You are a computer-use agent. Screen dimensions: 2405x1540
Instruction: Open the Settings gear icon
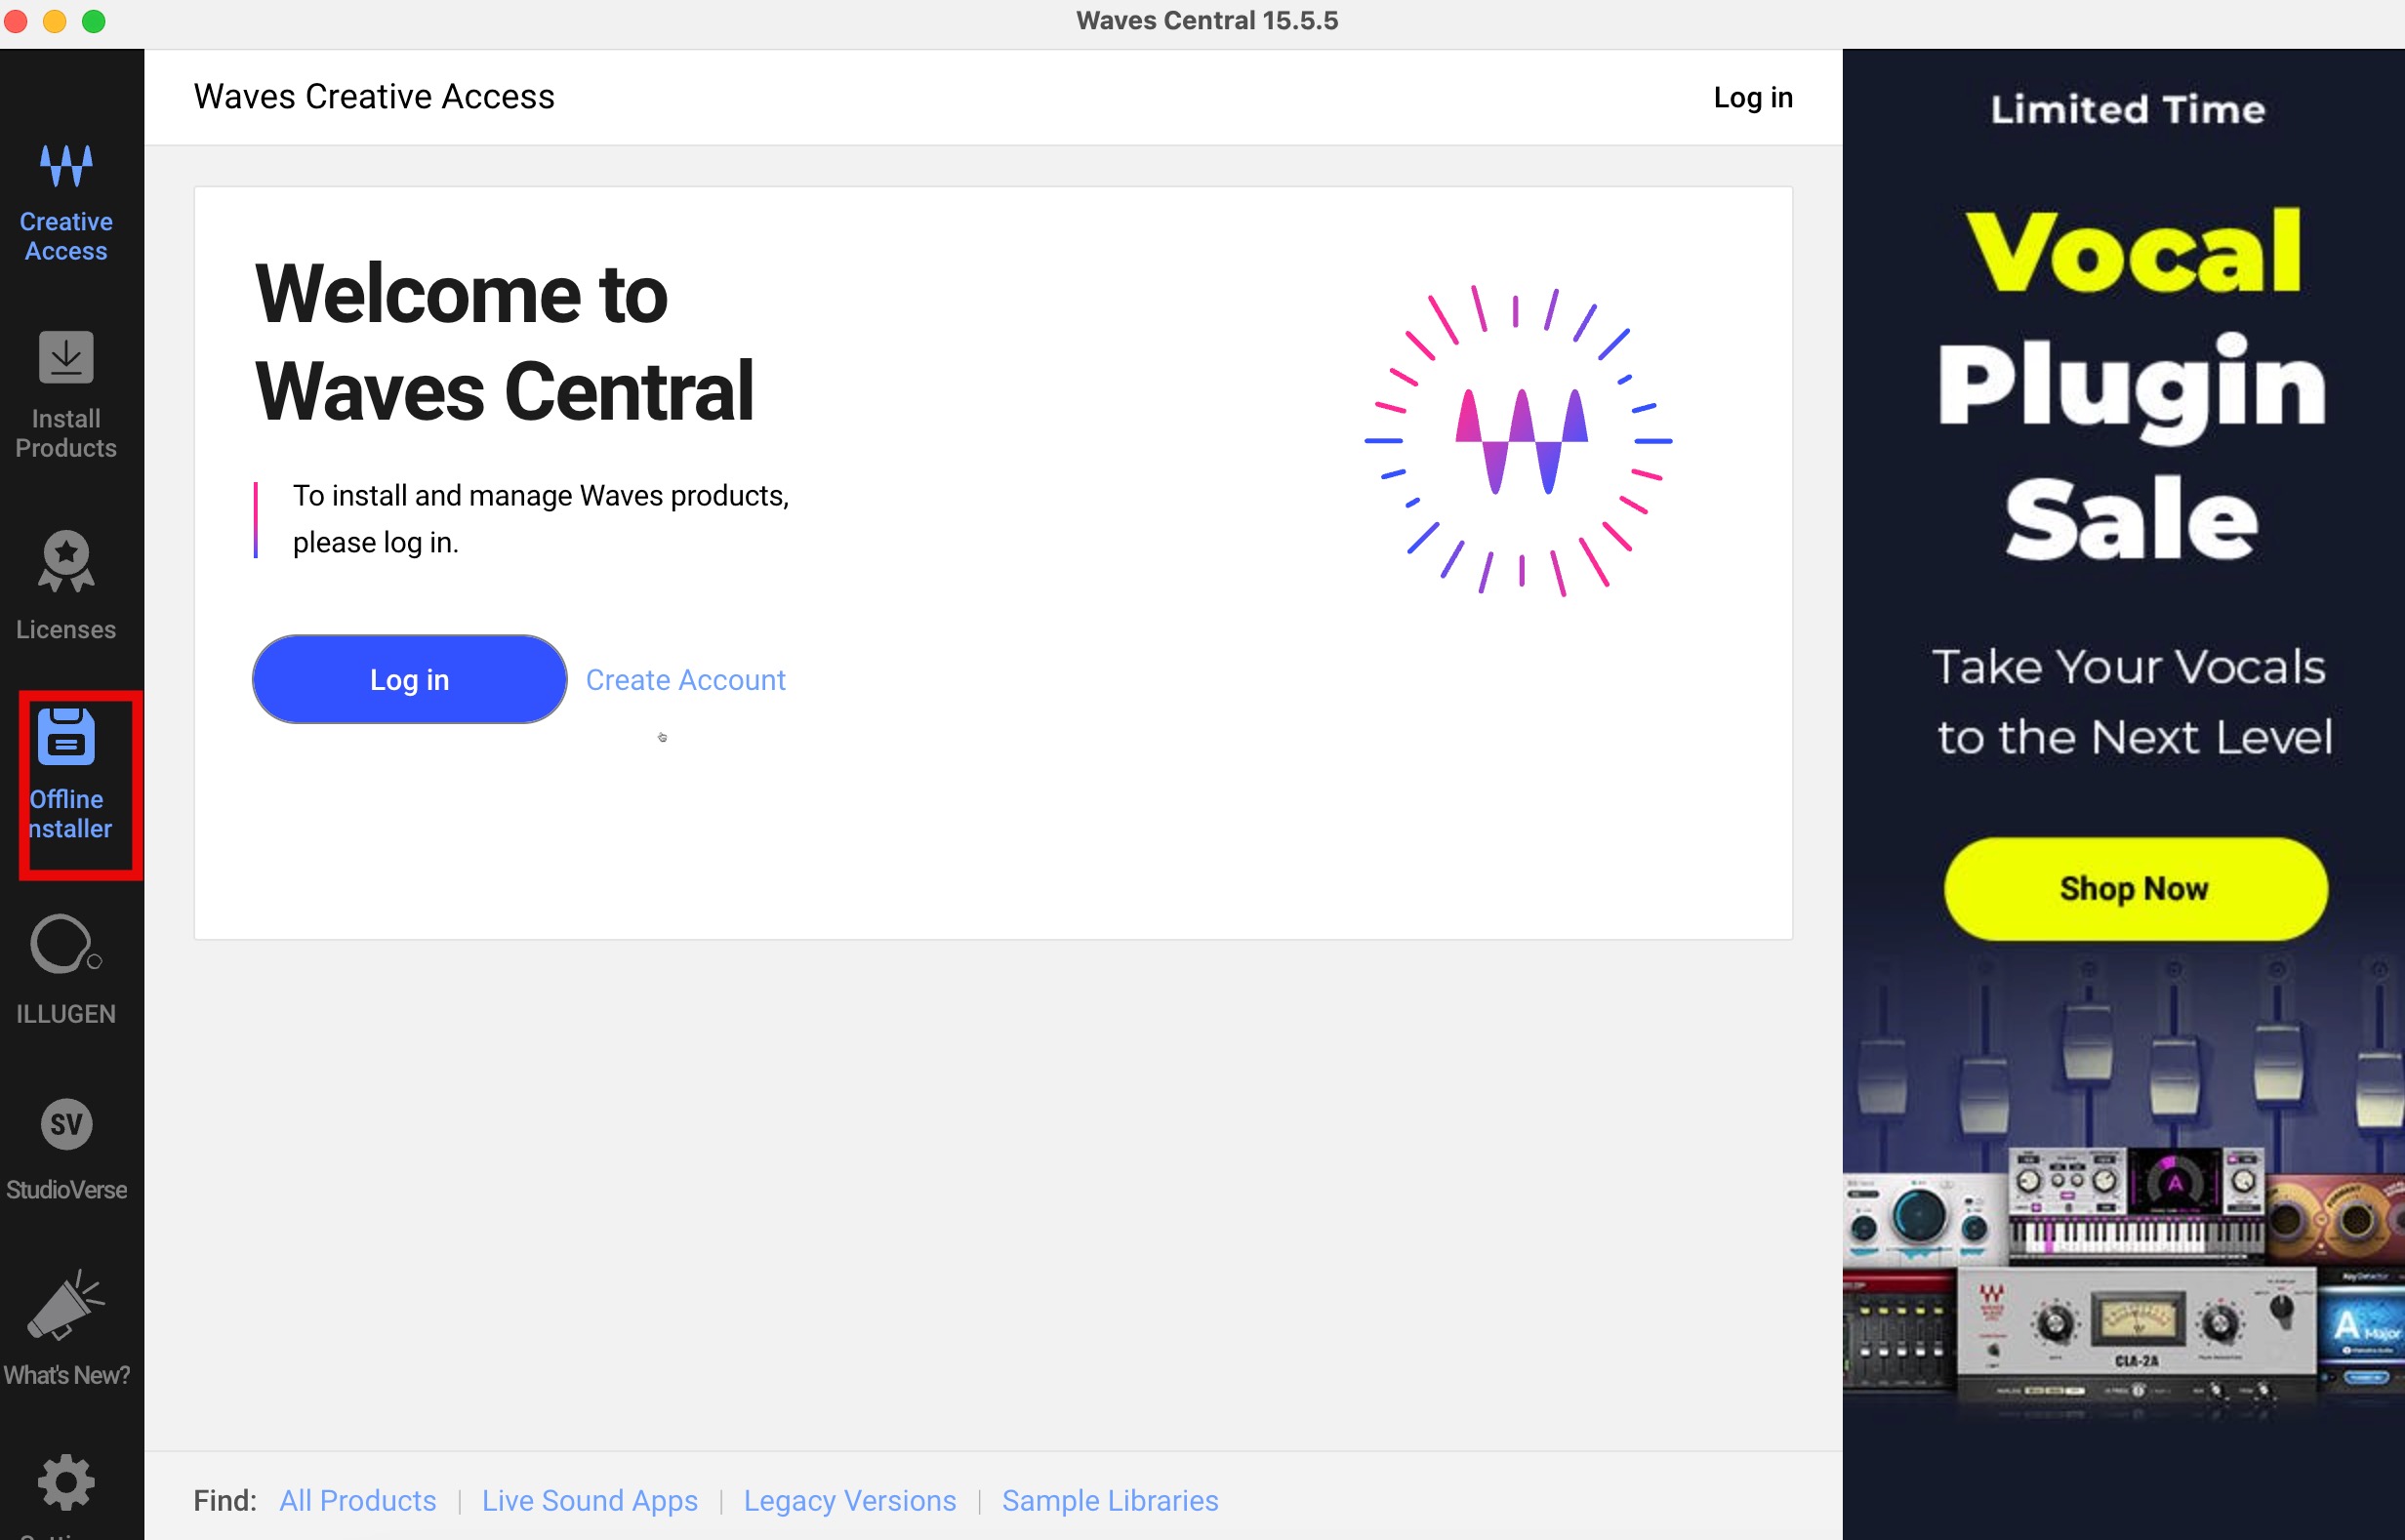click(66, 1483)
